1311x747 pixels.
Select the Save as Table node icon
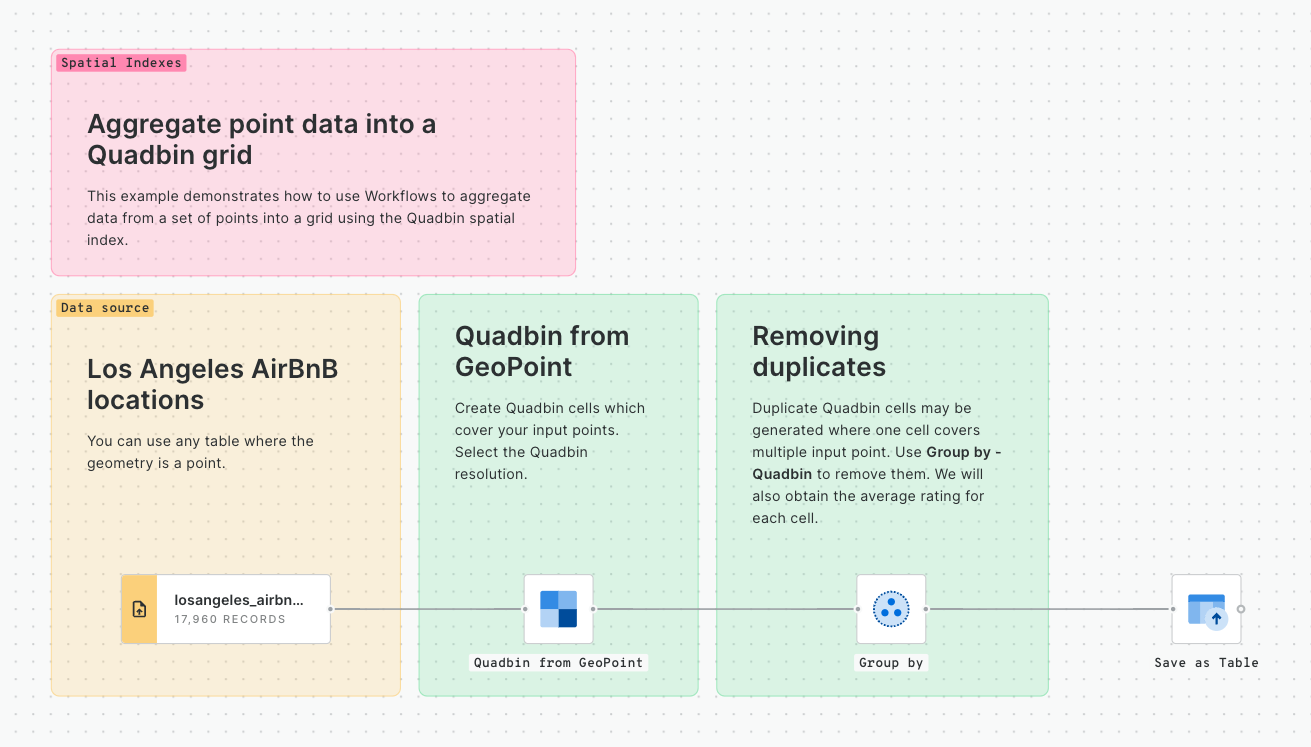1206,609
